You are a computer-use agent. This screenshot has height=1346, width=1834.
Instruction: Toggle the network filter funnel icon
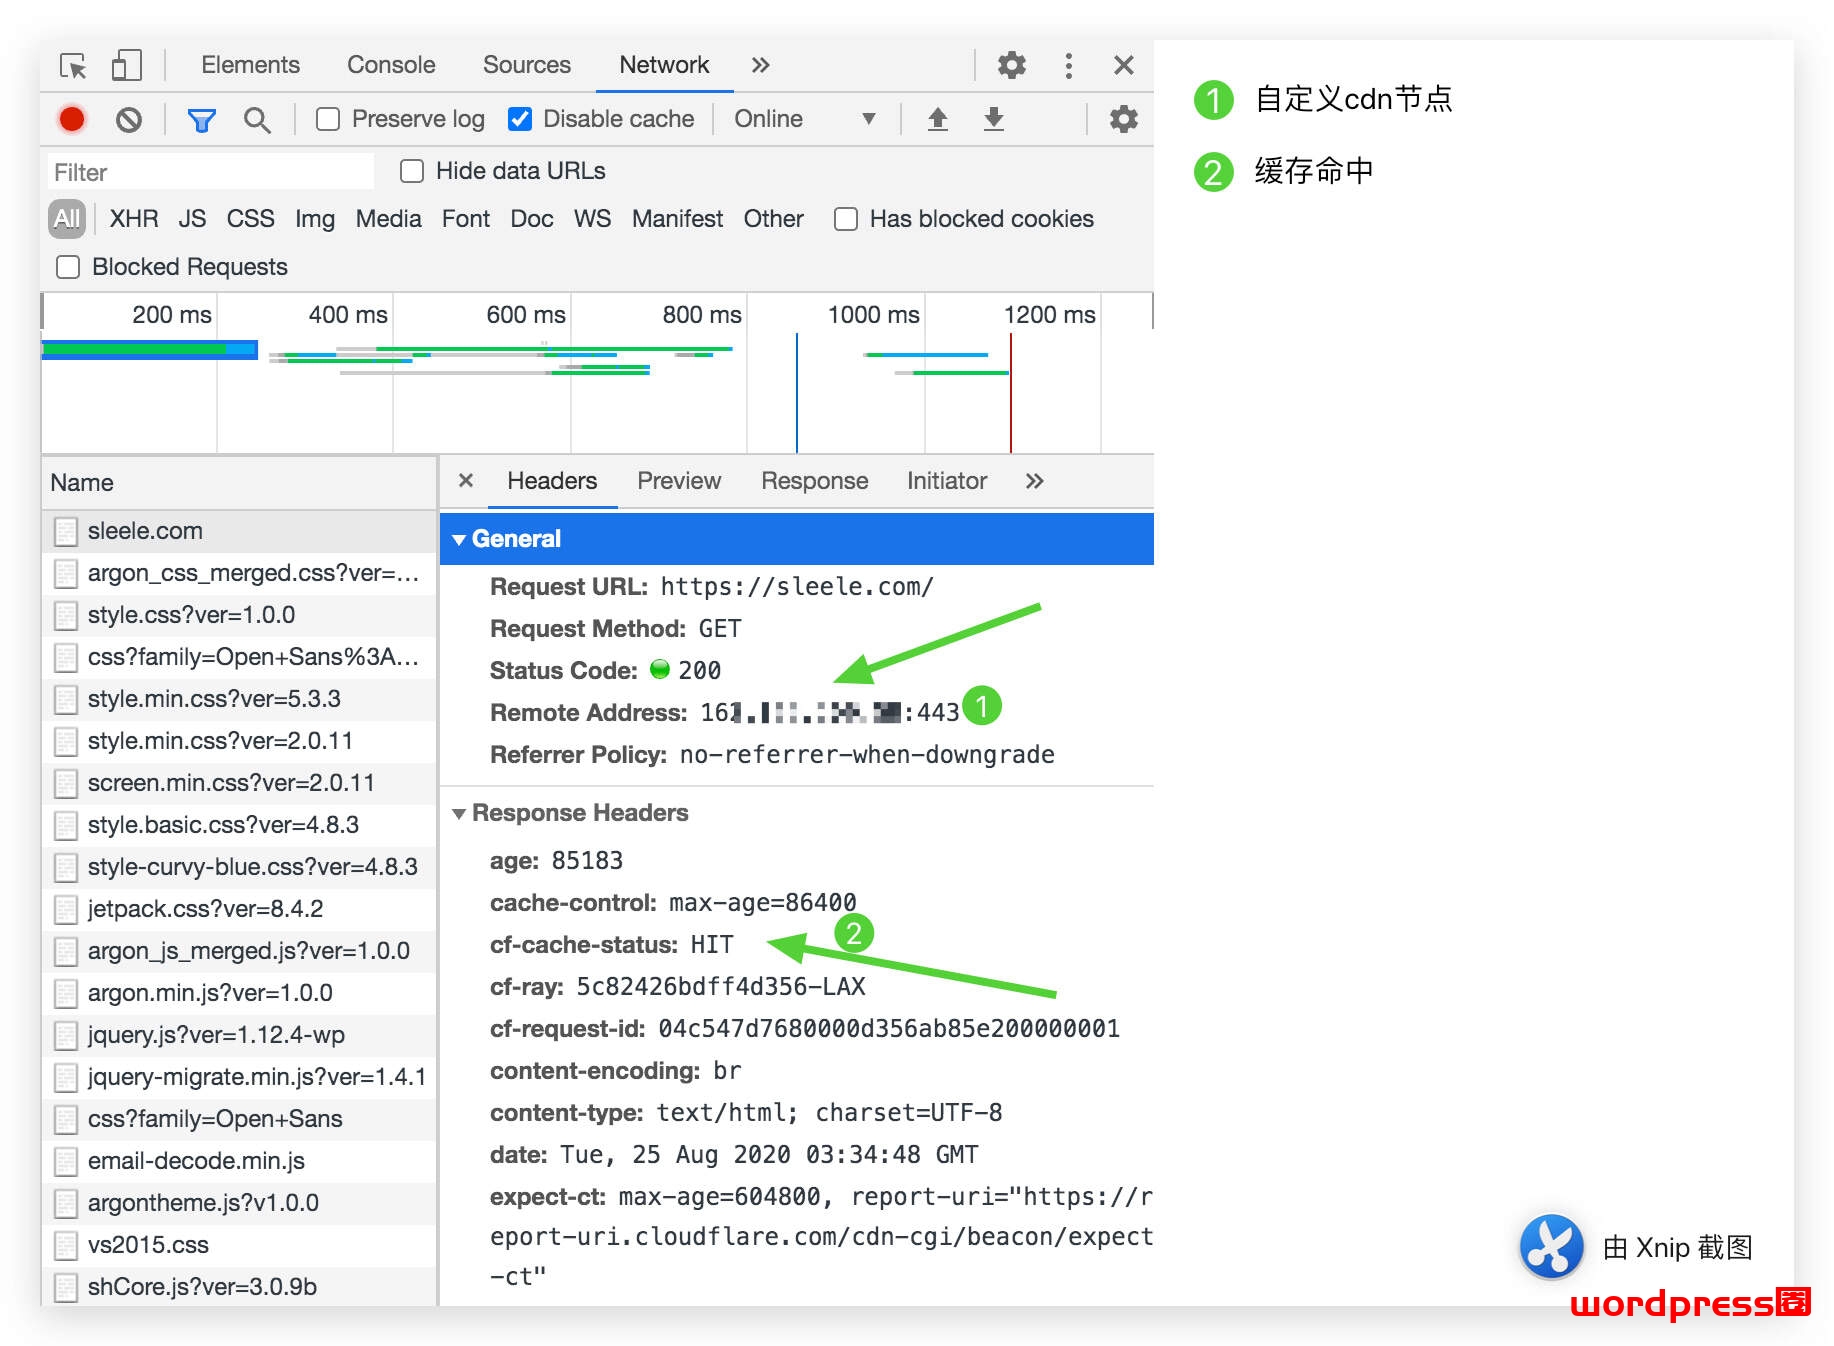click(x=202, y=121)
